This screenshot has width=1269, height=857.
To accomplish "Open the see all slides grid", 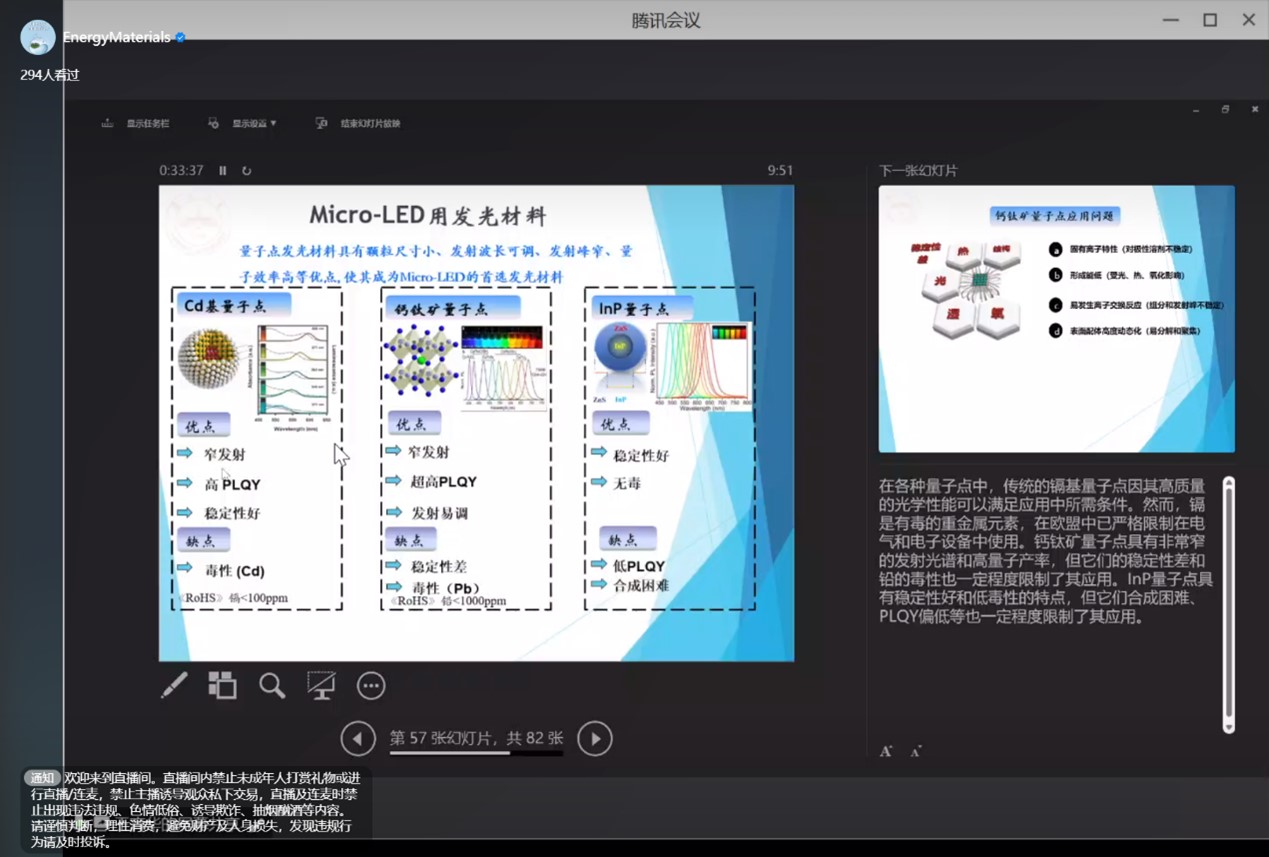I will click(x=222, y=685).
